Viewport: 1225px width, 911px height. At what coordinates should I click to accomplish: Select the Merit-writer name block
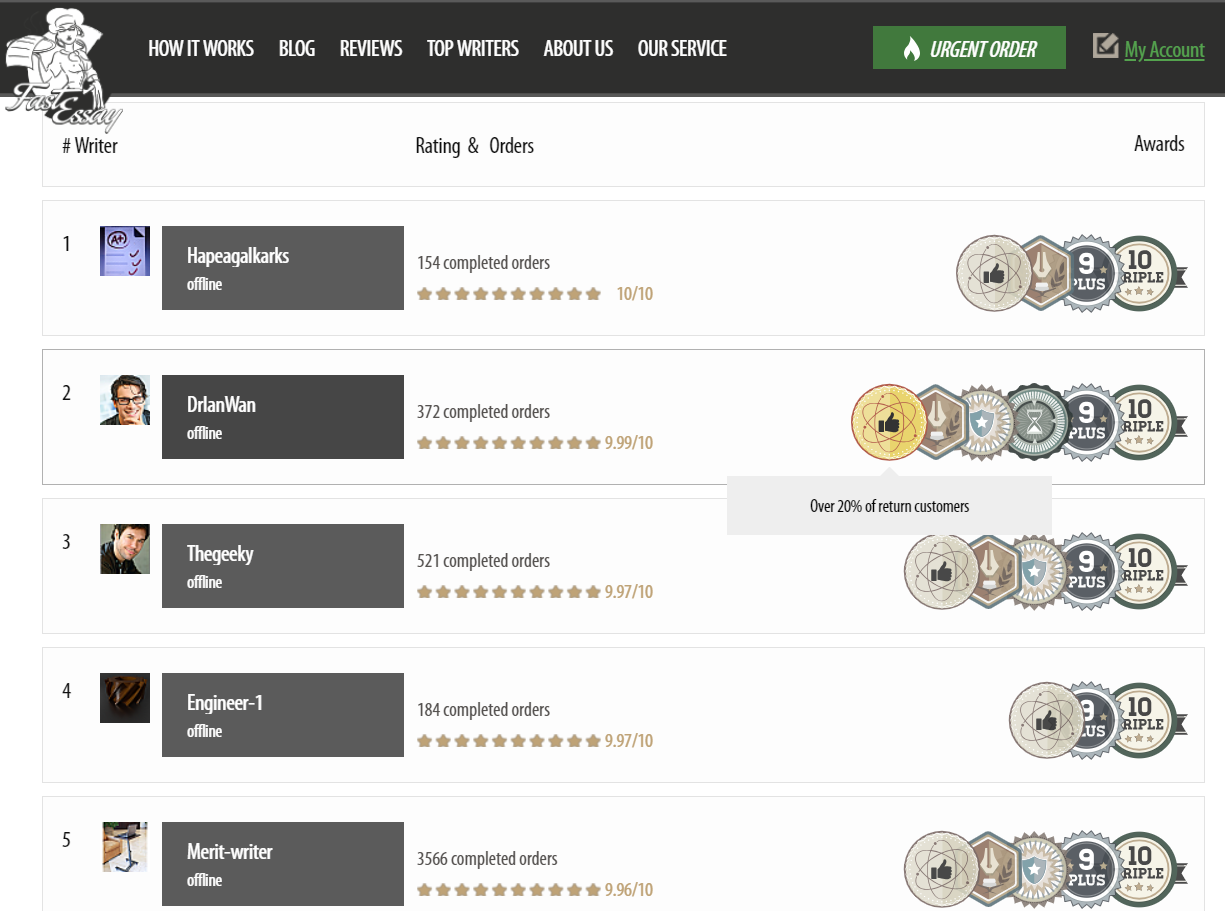tap(283, 864)
